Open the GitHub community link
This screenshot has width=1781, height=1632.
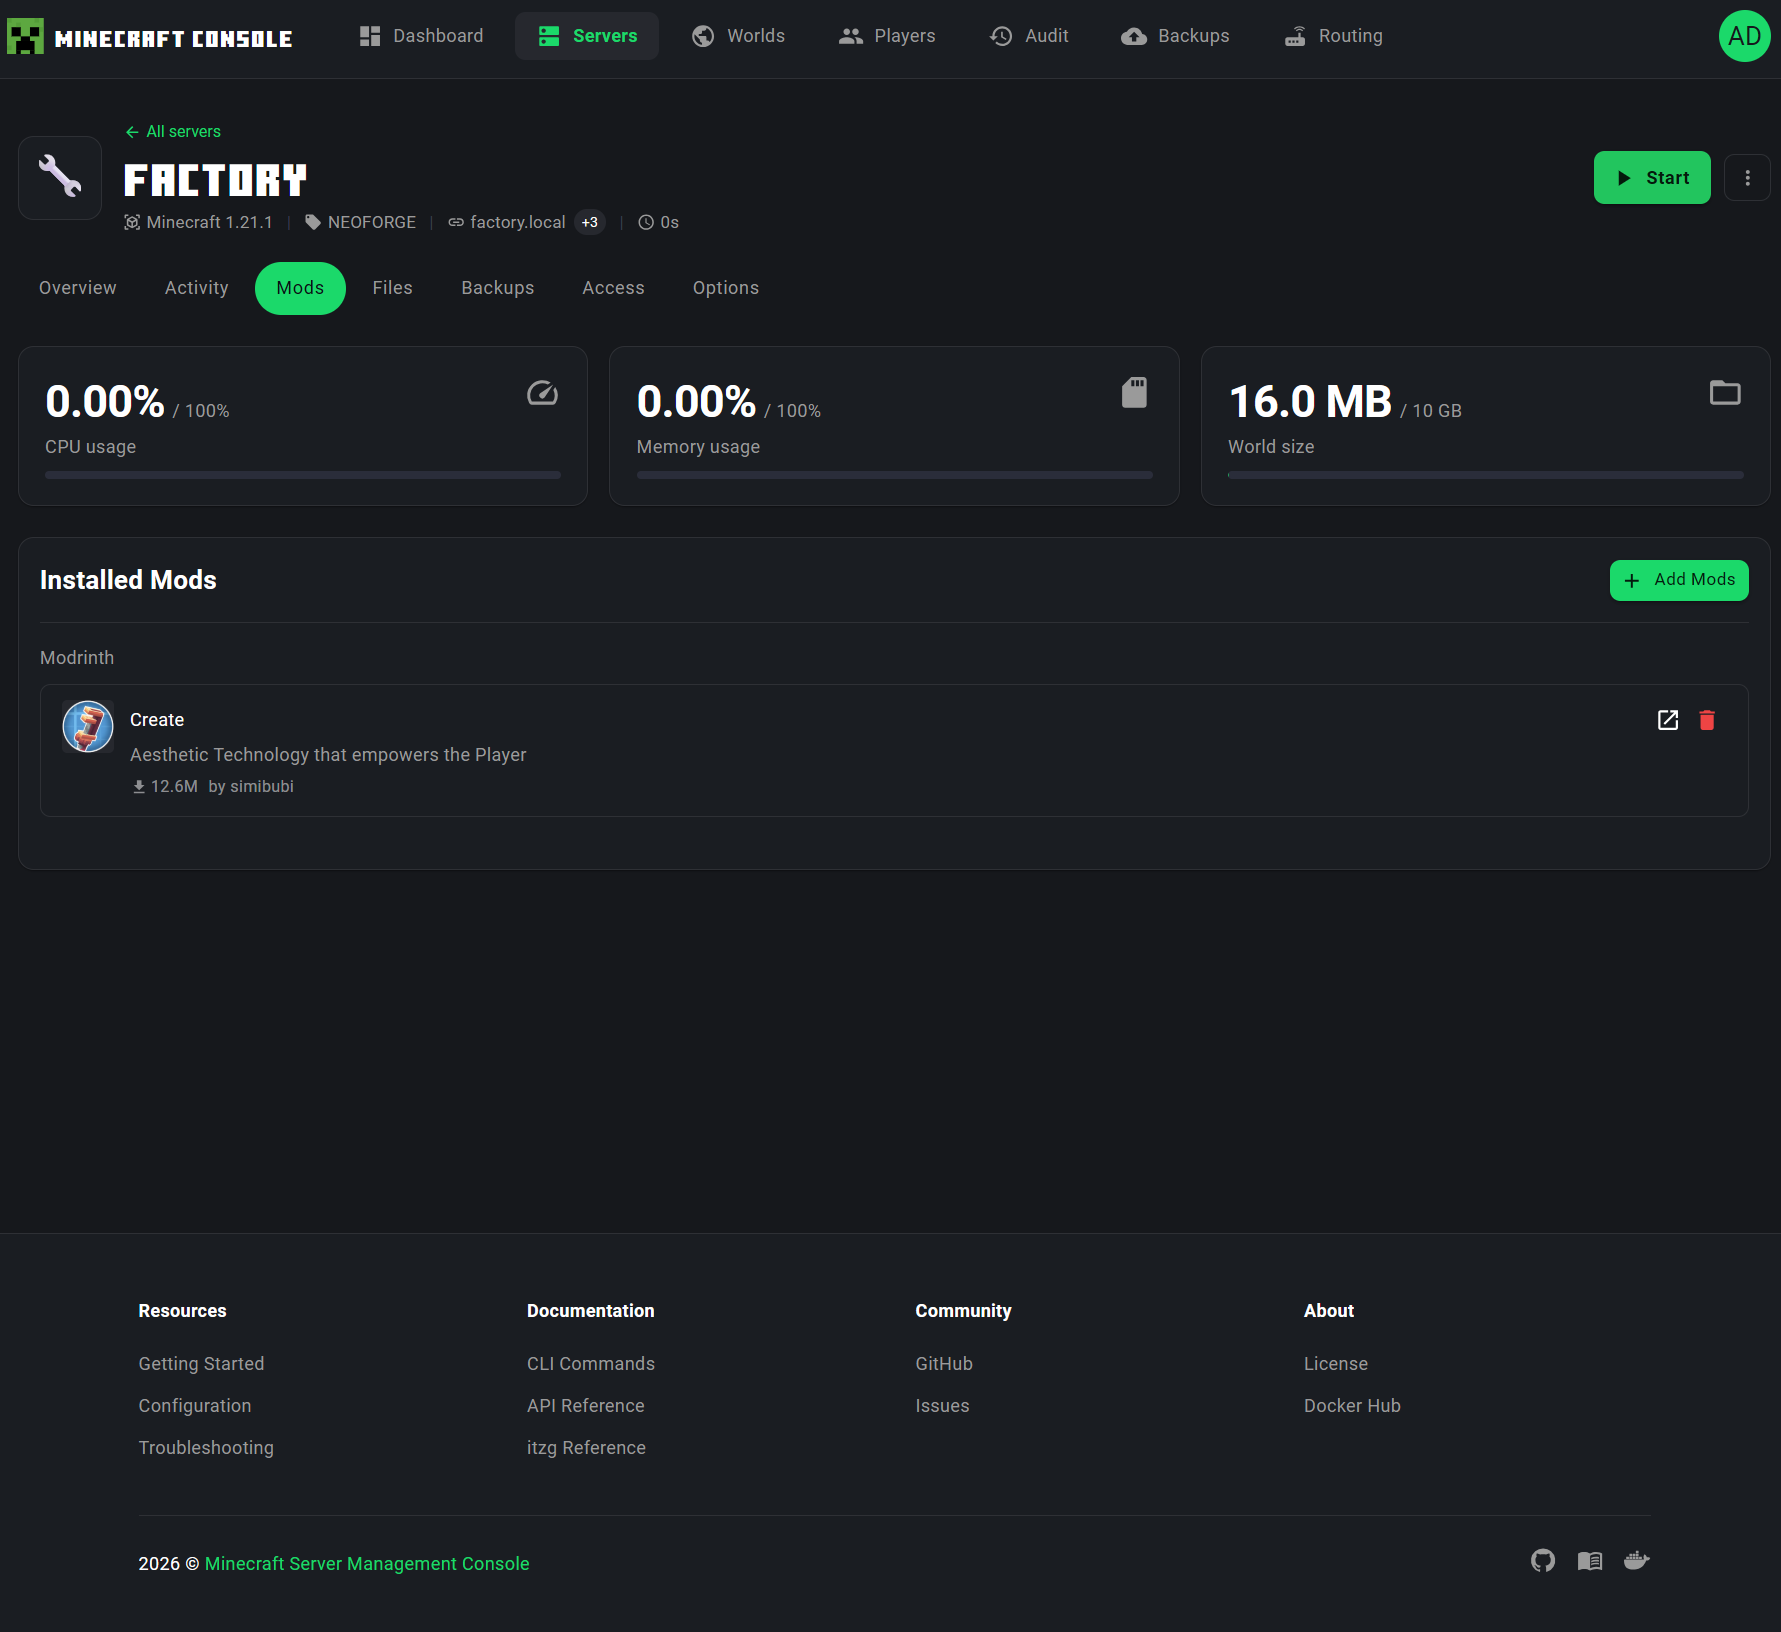coord(944,1364)
